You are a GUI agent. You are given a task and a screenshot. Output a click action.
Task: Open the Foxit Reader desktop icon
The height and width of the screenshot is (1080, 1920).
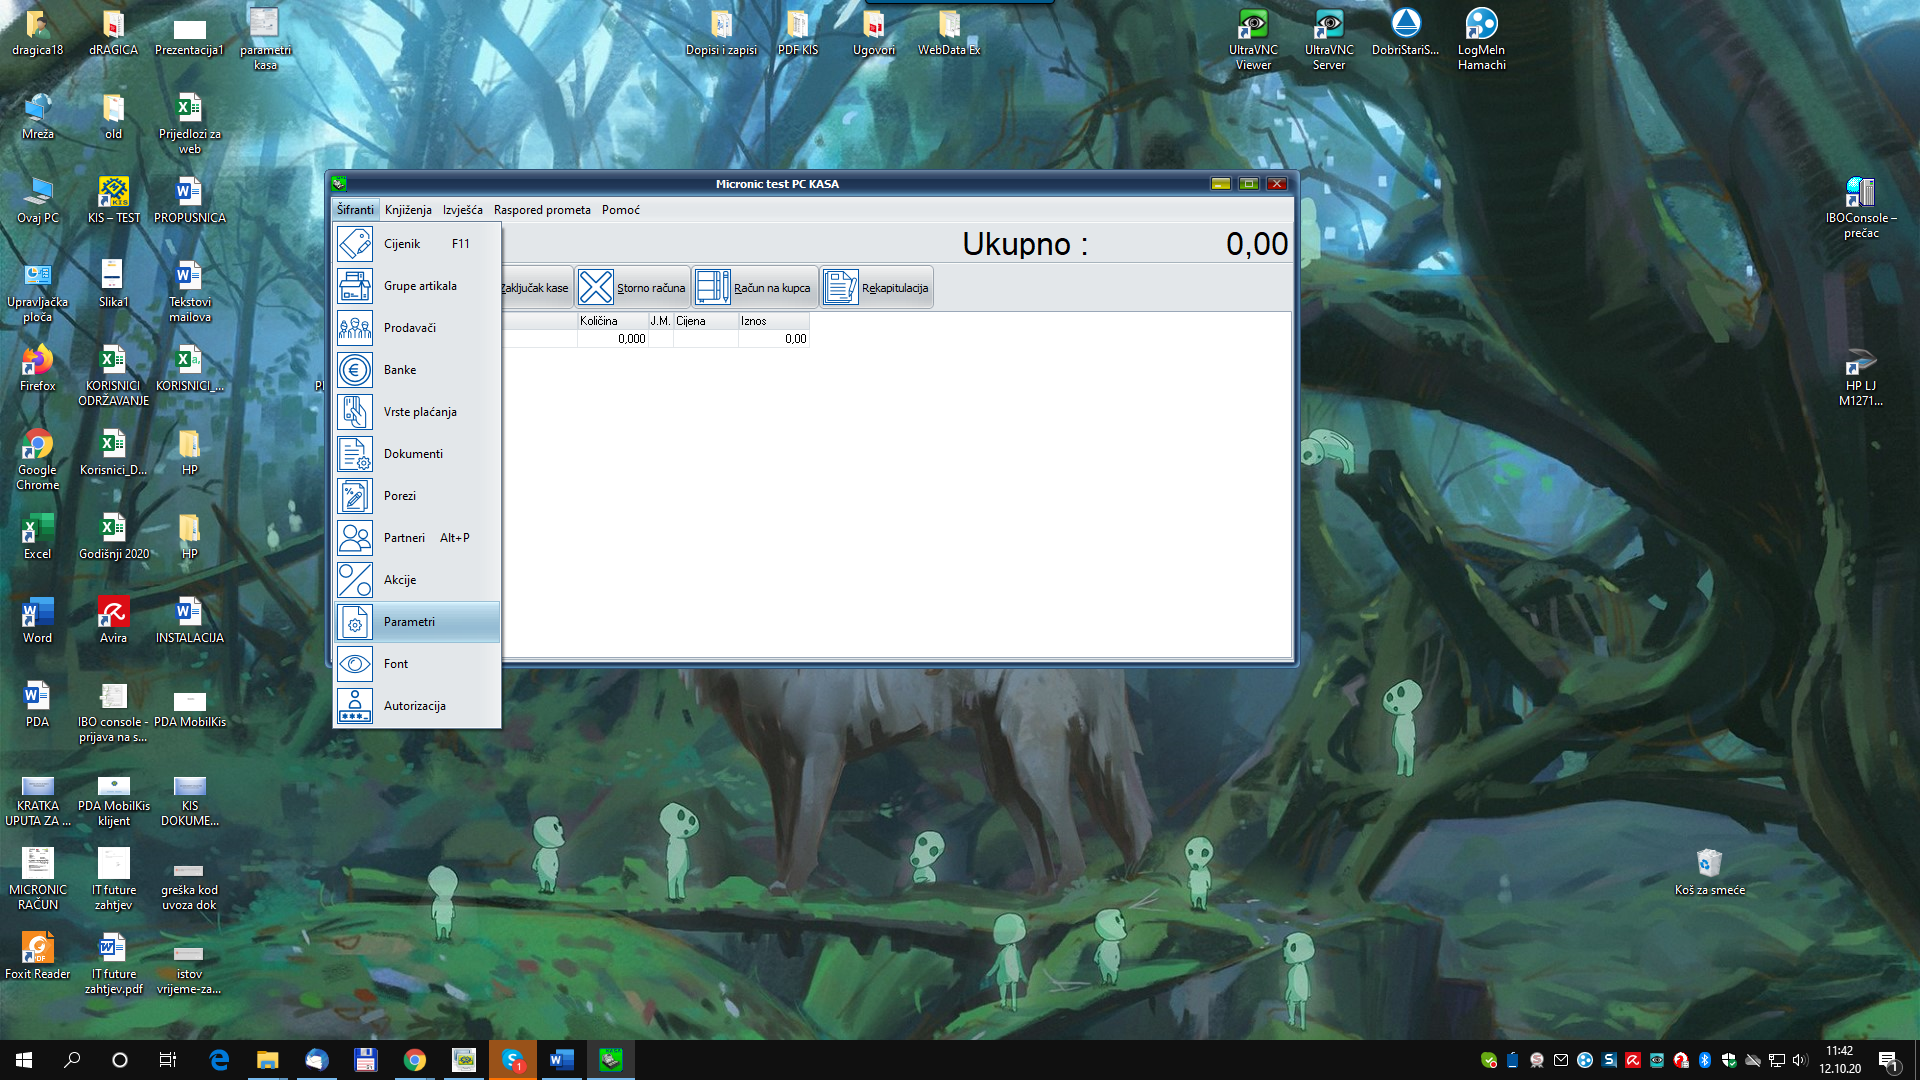click(38, 956)
